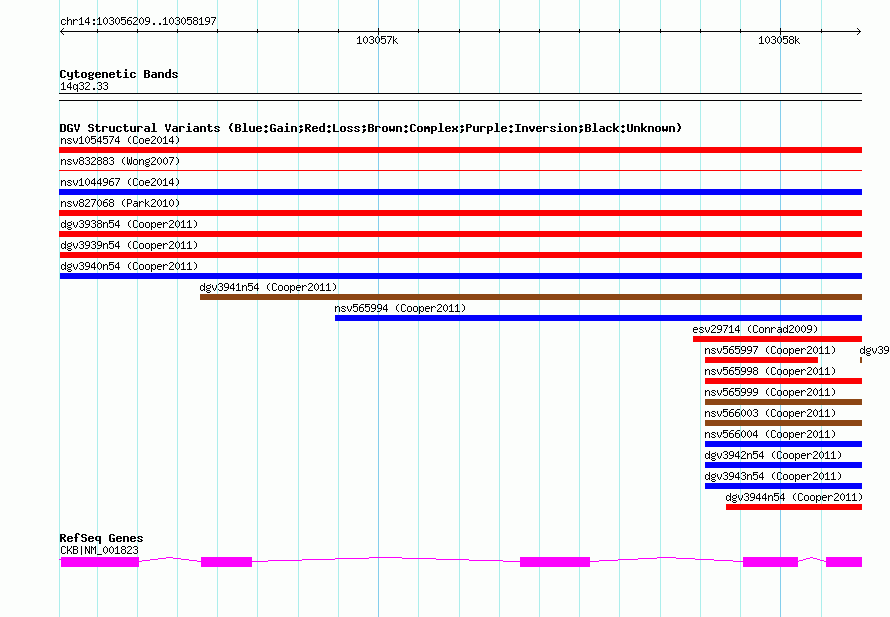Click the truncated dgv39 label at right edge
Viewport: 890px width, 617px height.
tap(874, 350)
